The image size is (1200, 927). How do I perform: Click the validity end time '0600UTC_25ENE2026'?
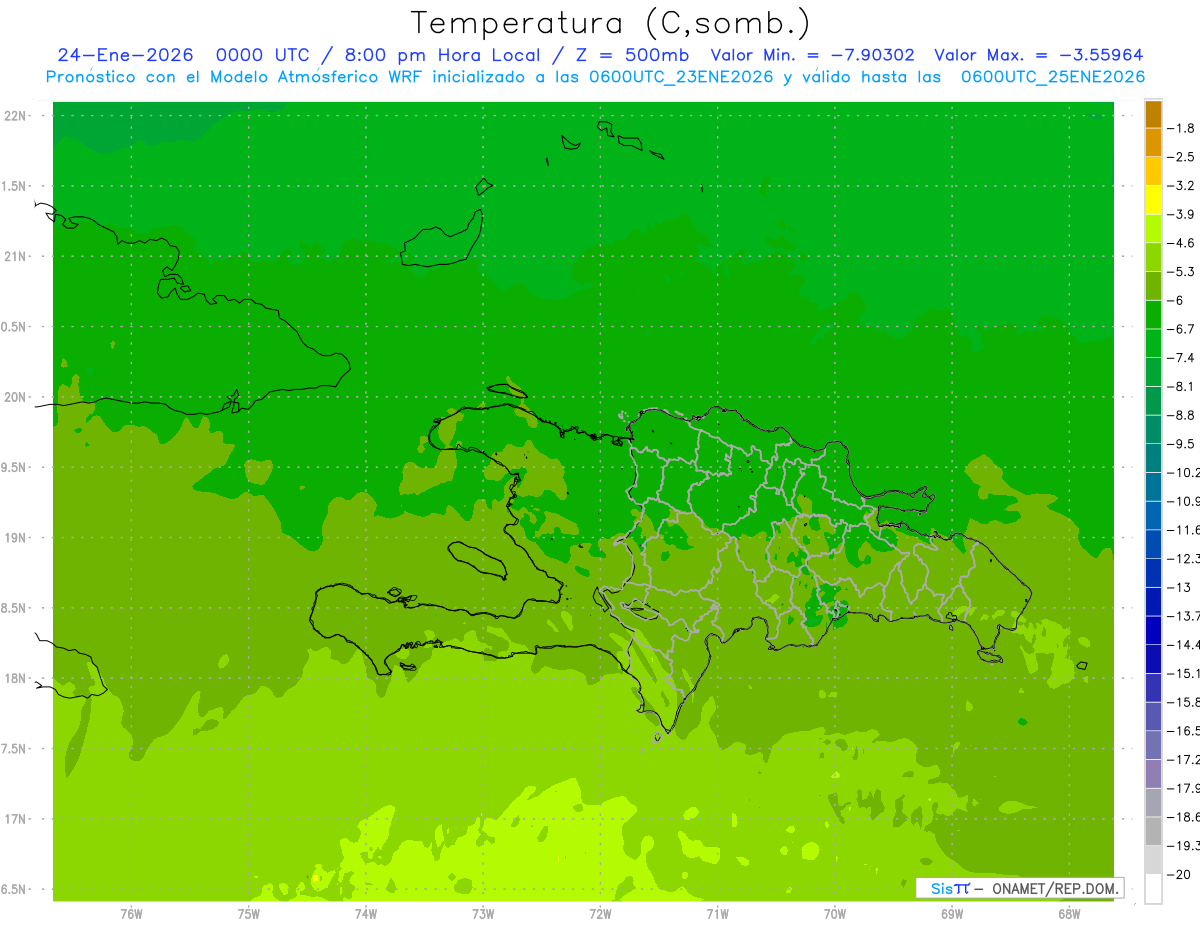click(1053, 77)
